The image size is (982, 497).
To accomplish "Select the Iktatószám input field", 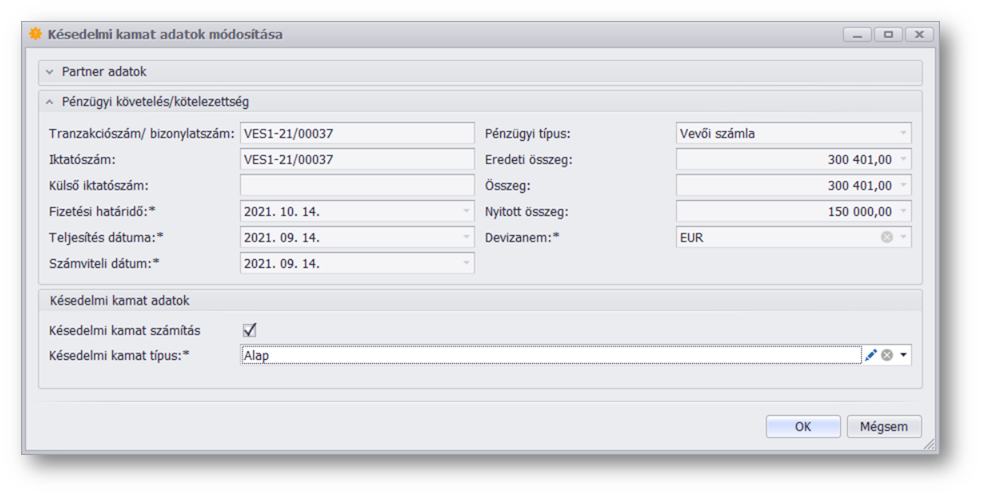I will (x=357, y=160).
